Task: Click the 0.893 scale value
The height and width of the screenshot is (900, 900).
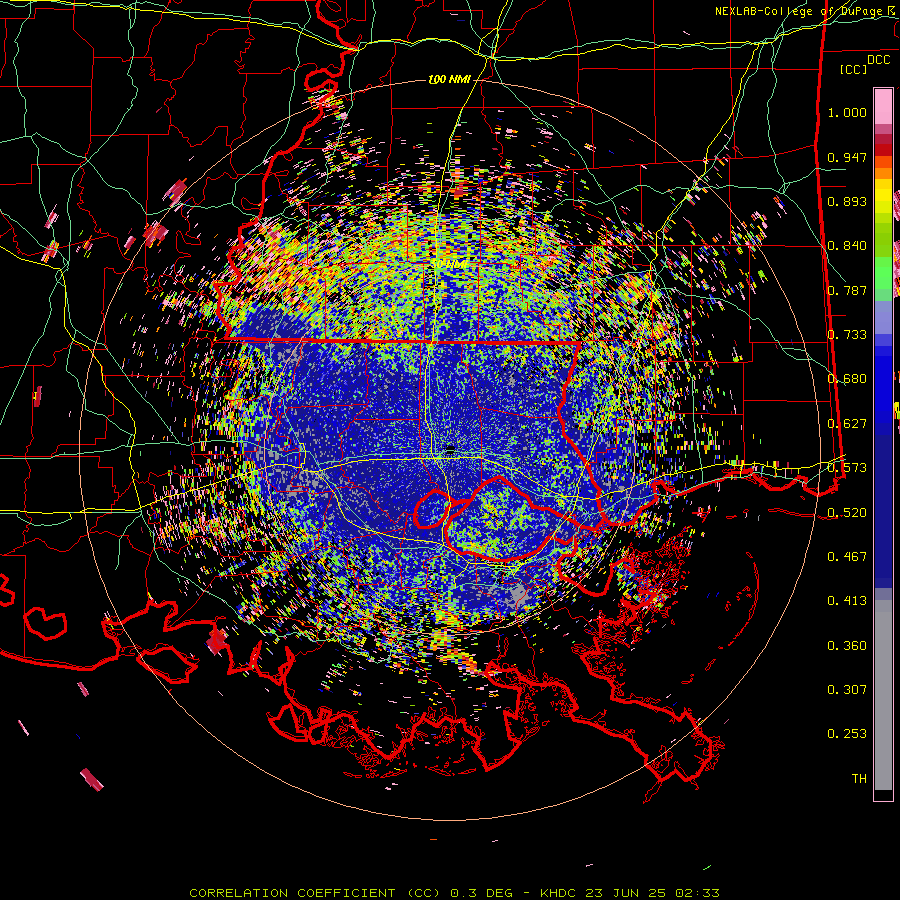Action: coord(847,201)
